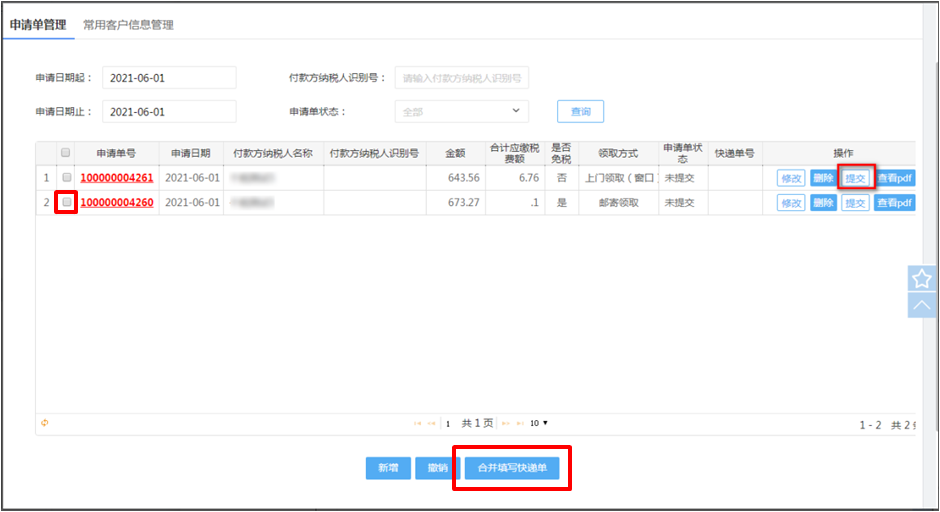This screenshot has height=512, width=940.
Task: Click the next page pagination arrow
Action: click(x=506, y=424)
